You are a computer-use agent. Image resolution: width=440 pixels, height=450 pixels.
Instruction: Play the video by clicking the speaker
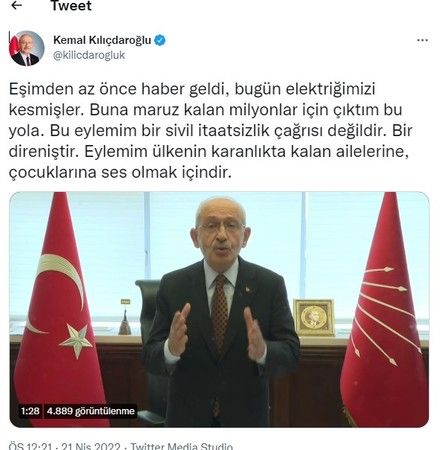coord(219,310)
